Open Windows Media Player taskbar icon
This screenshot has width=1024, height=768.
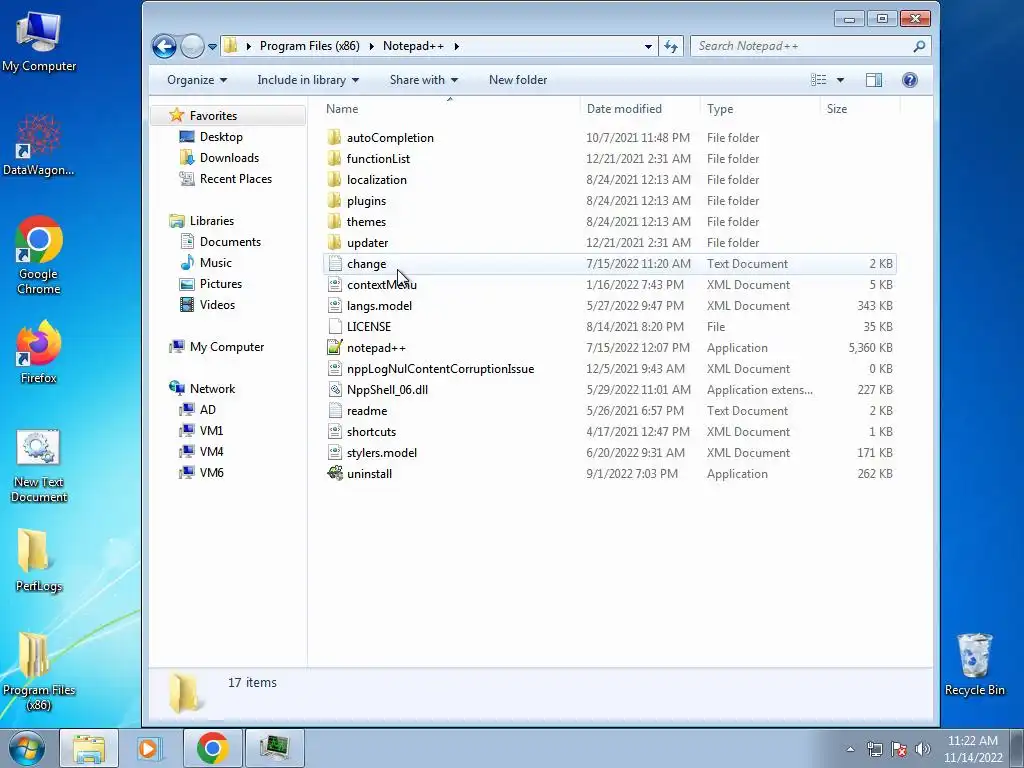150,748
